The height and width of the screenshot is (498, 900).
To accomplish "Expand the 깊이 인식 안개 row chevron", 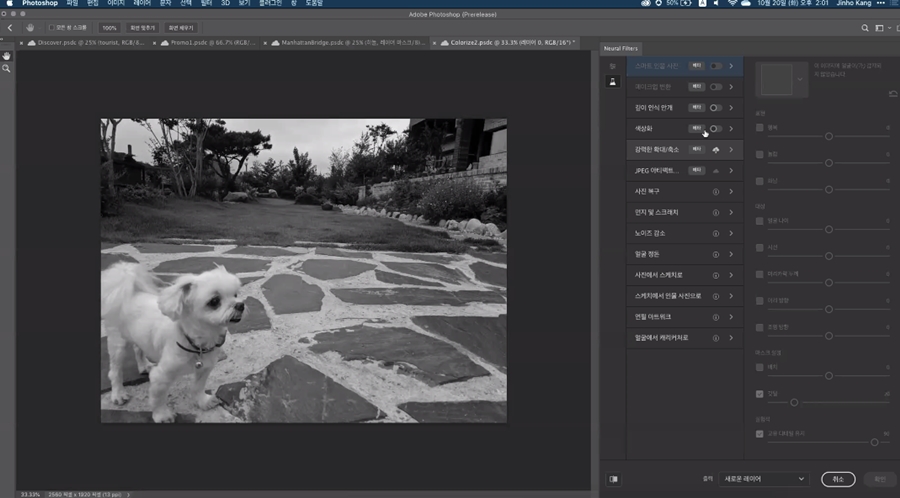I will point(731,108).
